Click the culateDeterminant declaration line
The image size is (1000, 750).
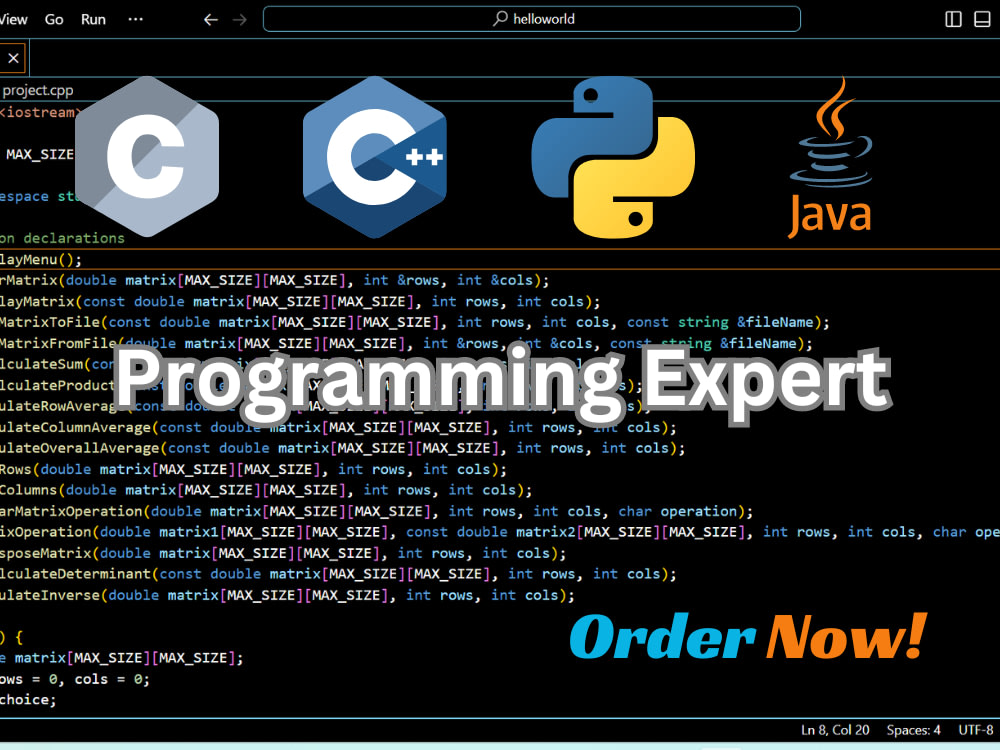coord(338,574)
